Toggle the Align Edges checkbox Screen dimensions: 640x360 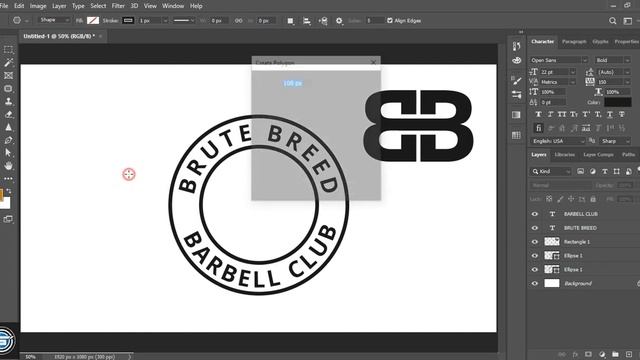[x=390, y=20]
